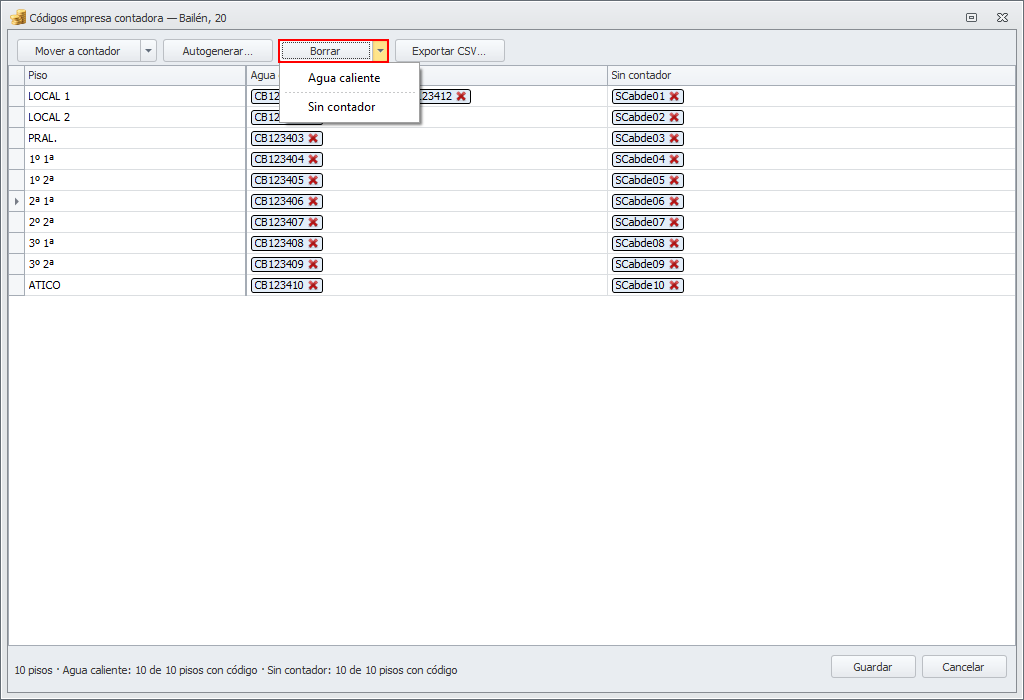Click the red X beside SCabde04
The width and height of the screenshot is (1024, 700).
(x=675, y=159)
